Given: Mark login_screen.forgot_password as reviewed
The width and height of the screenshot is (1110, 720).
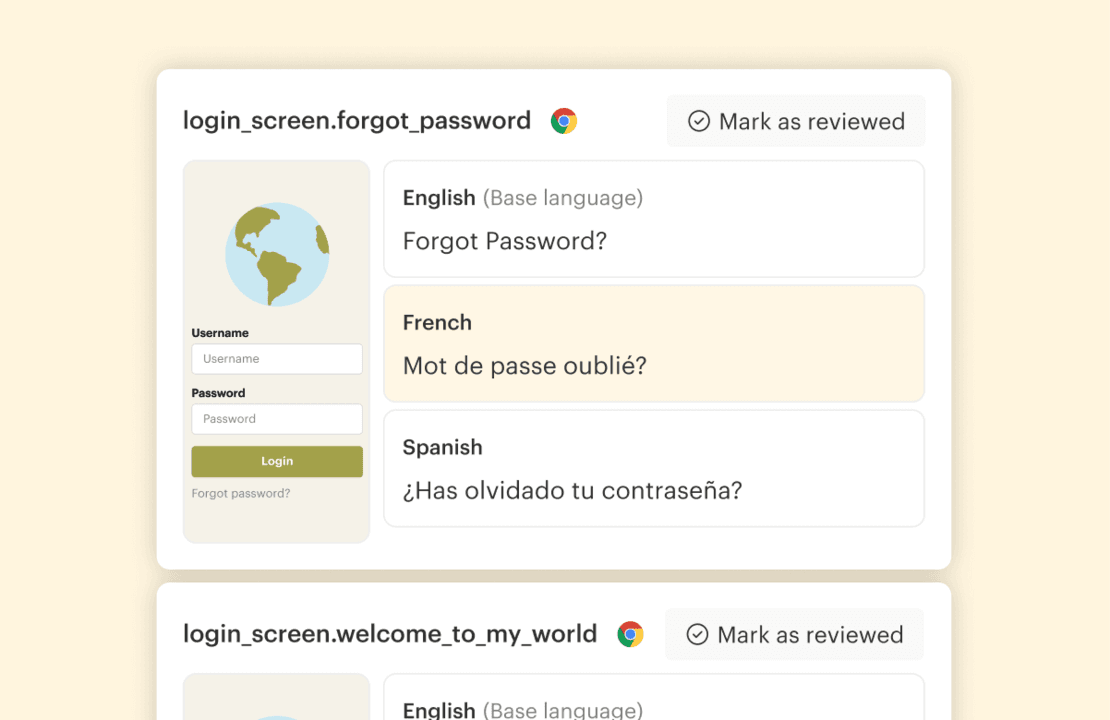Looking at the screenshot, I should click(796, 121).
